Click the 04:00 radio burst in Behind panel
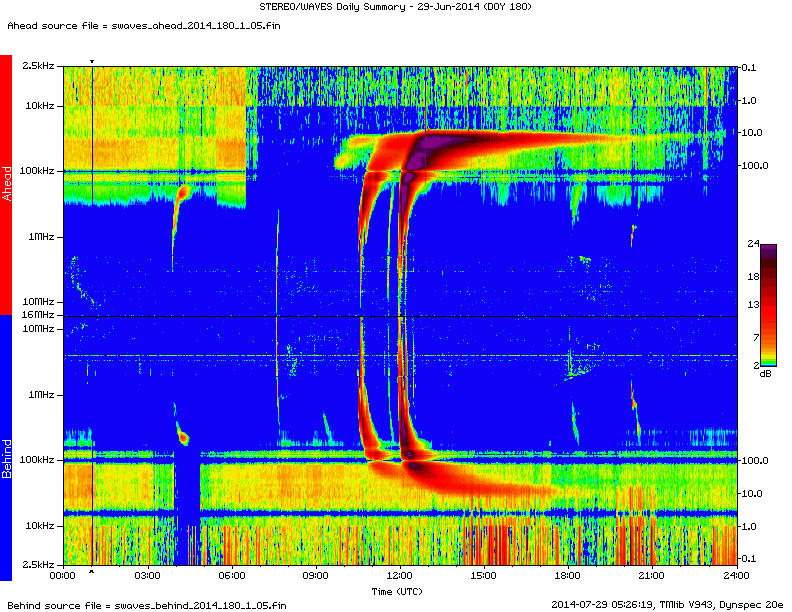Viewport: 792px width, 612px height. (182, 437)
